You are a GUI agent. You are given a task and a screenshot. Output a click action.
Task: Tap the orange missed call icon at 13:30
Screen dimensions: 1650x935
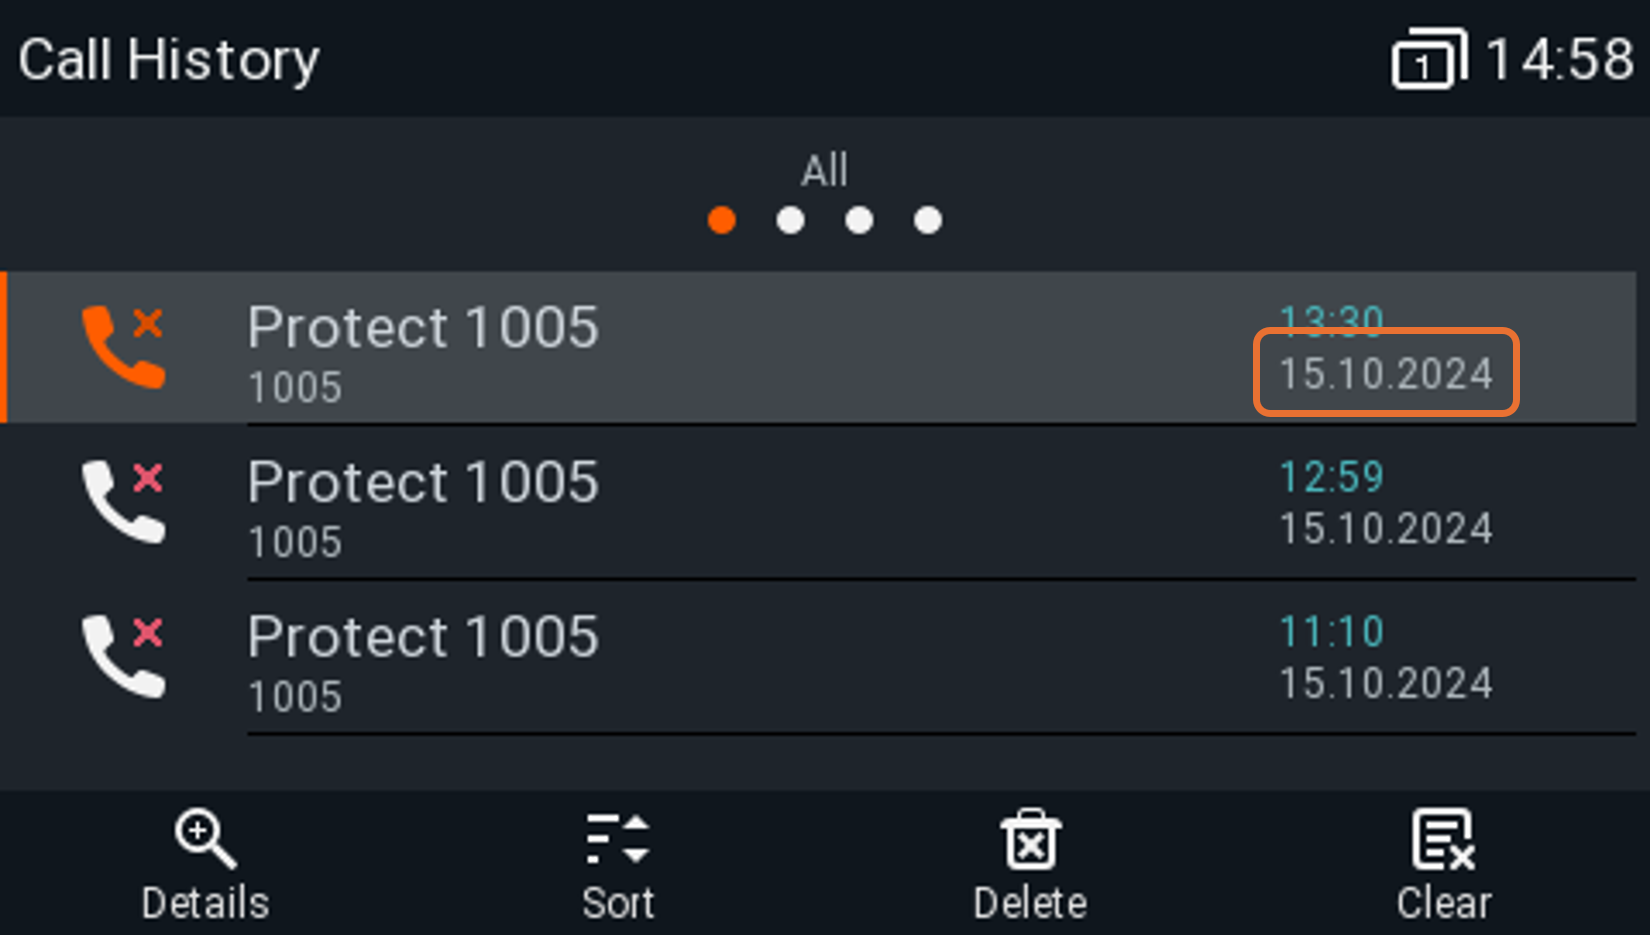tap(123, 346)
